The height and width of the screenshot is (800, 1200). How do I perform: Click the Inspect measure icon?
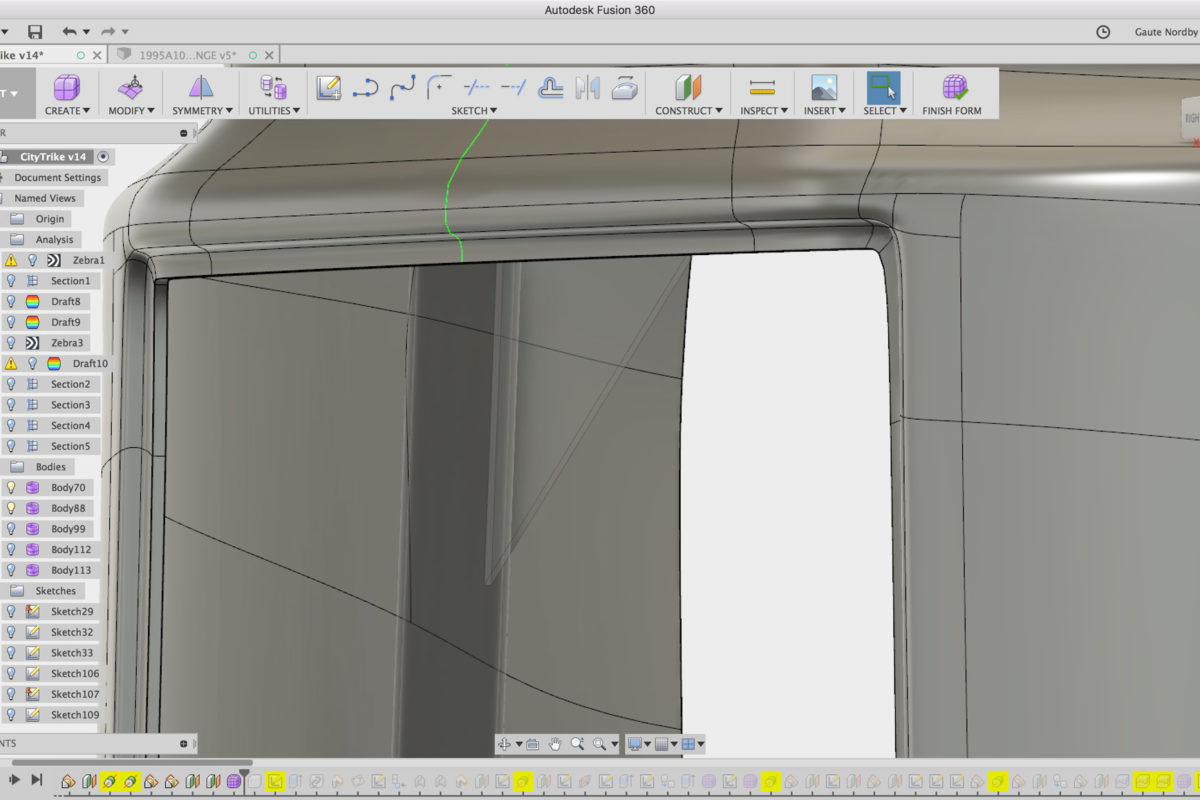point(763,87)
